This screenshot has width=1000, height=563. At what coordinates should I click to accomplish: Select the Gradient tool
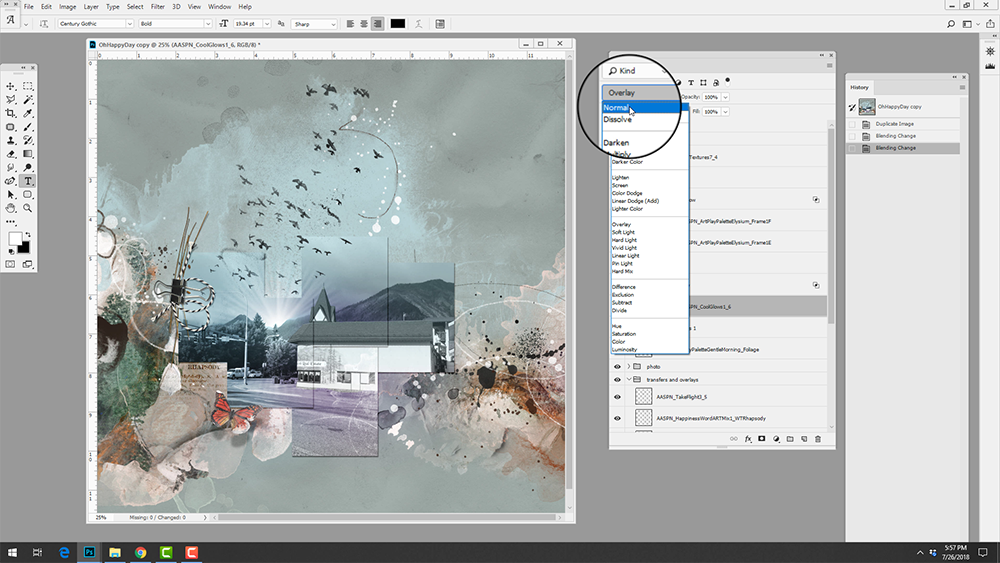pyautogui.click(x=27, y=154)
